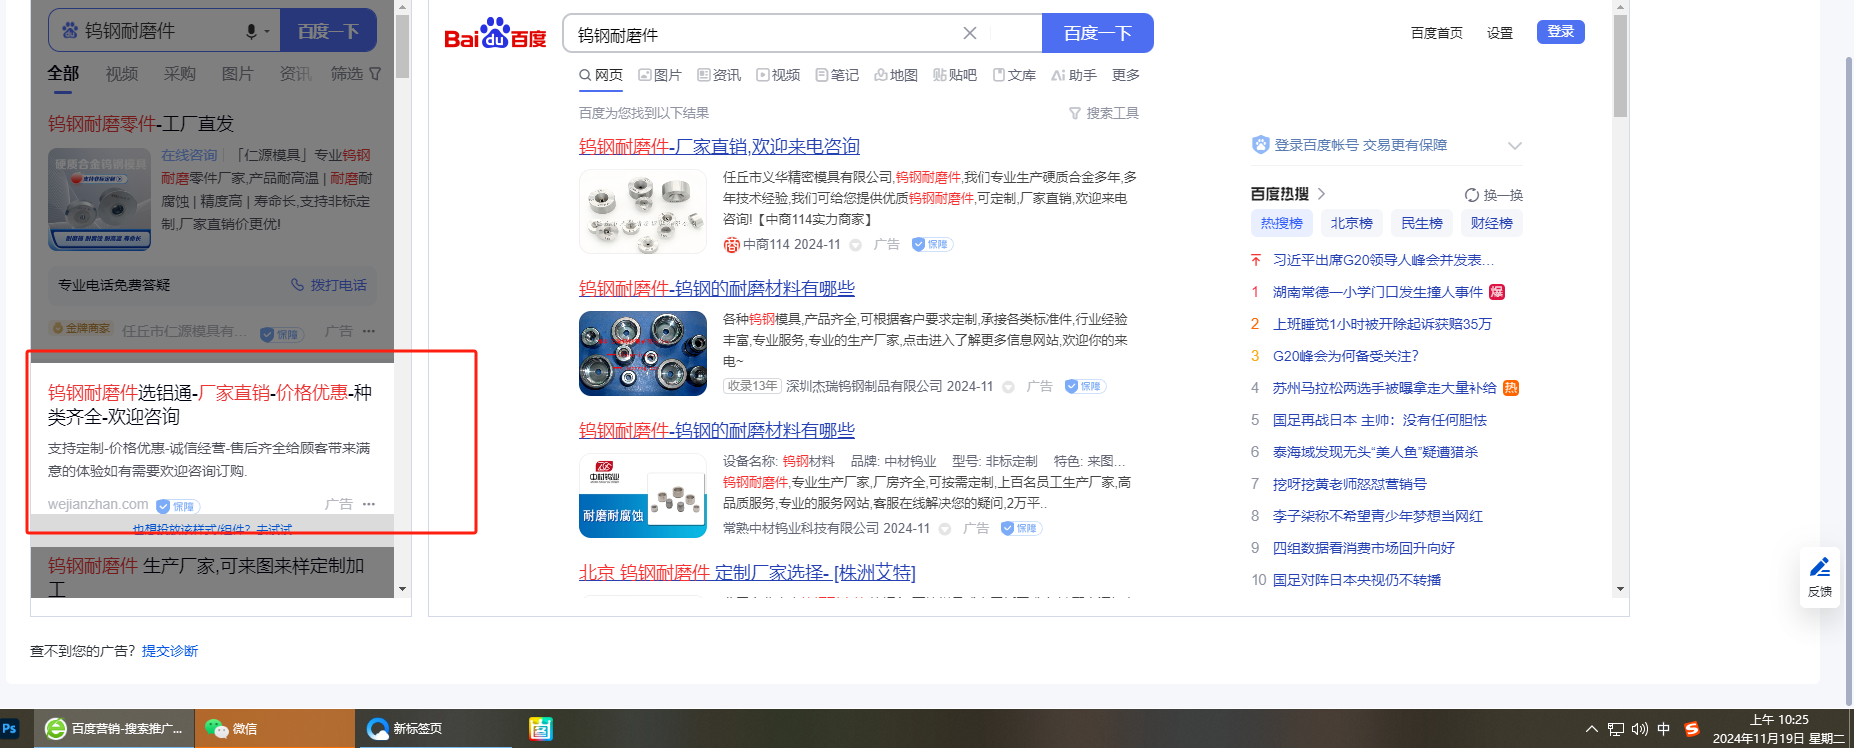Open more options dots on 仁源模具 mobile ad

click(x=369, y=331)
